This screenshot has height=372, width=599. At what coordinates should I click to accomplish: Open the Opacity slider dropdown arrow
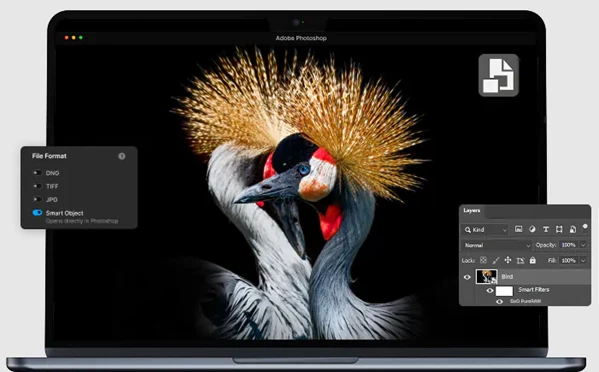pyautogui.click(x=583, y=245)
